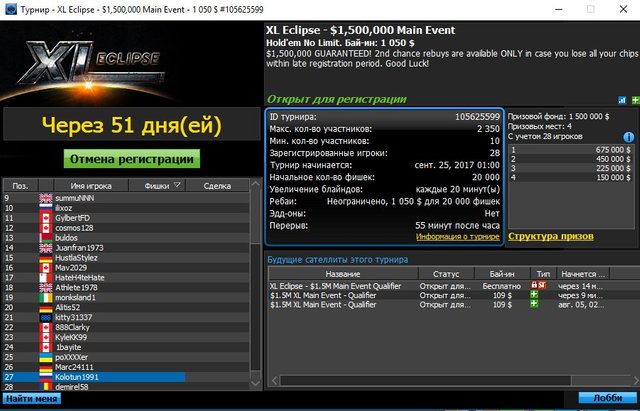Click the green Отмена регистрации button
640x411 pixels.
point(132,159)
